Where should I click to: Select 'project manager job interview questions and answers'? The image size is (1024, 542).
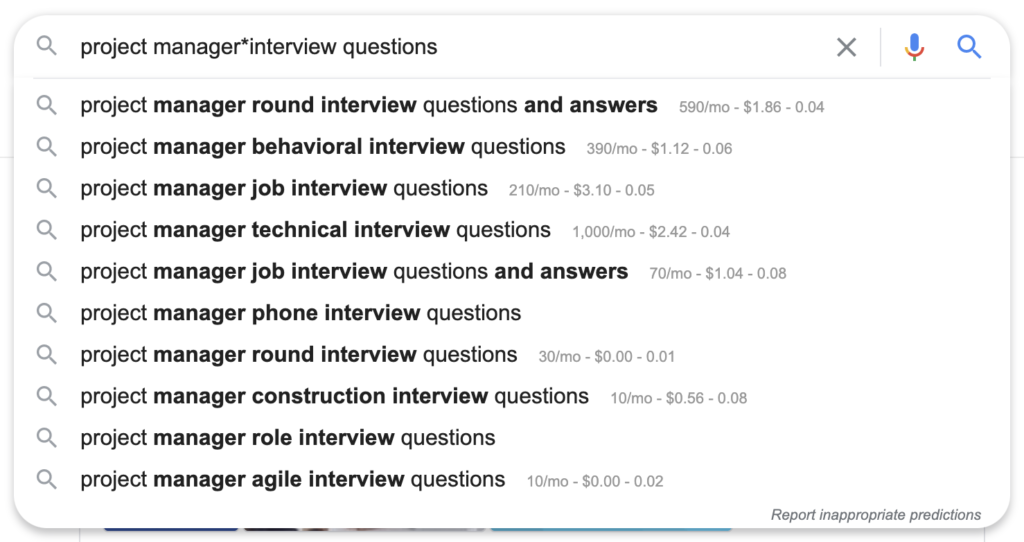(354, 271)
